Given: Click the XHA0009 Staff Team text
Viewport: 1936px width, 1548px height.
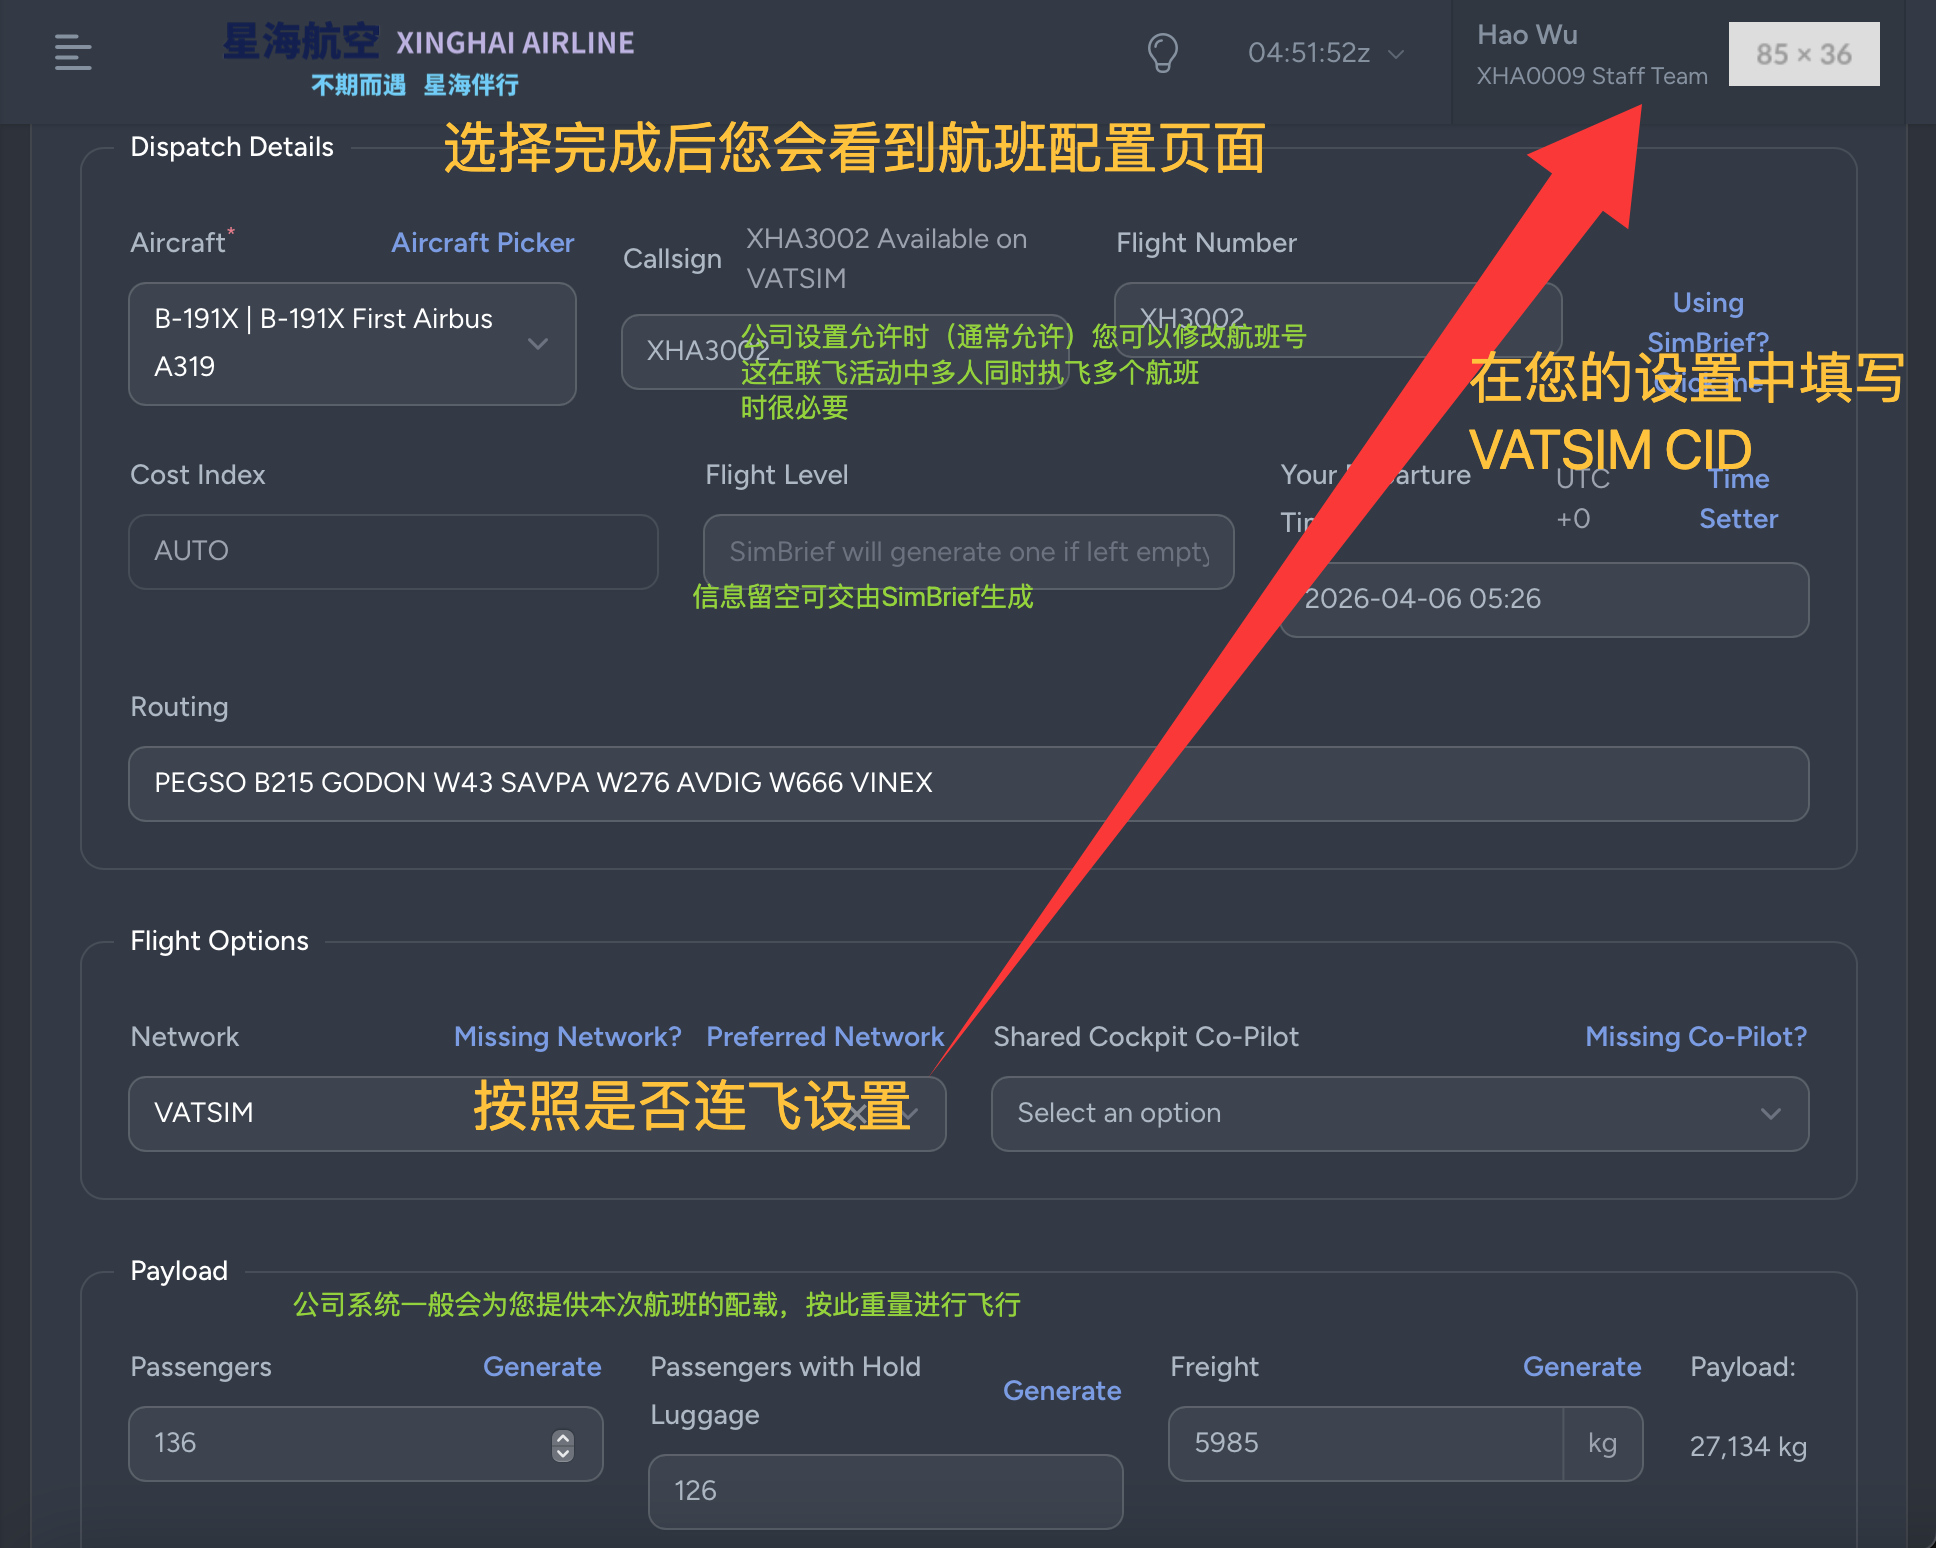Looking at the screenshot, I should pos(1592,76).
